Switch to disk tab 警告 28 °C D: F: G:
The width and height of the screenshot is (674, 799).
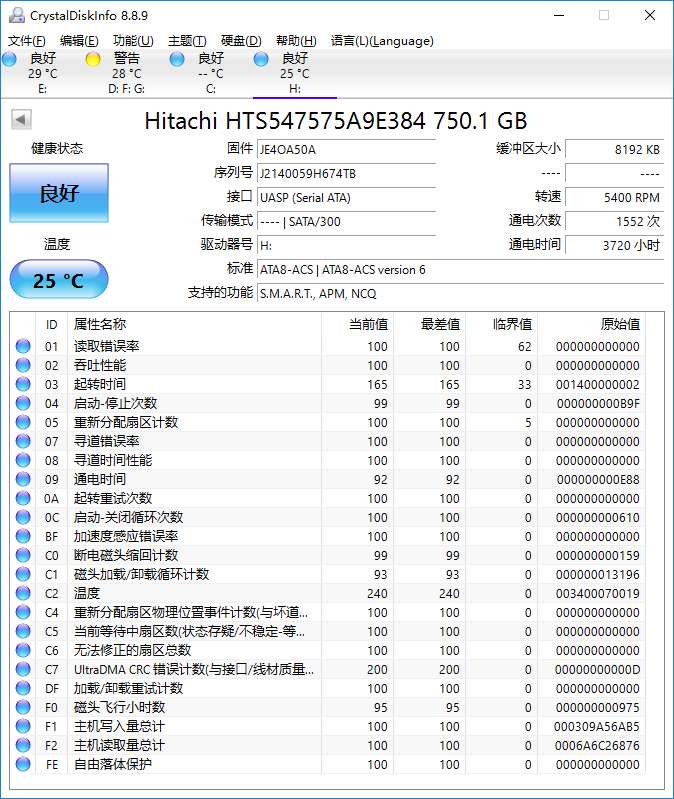tap(126, 73)
